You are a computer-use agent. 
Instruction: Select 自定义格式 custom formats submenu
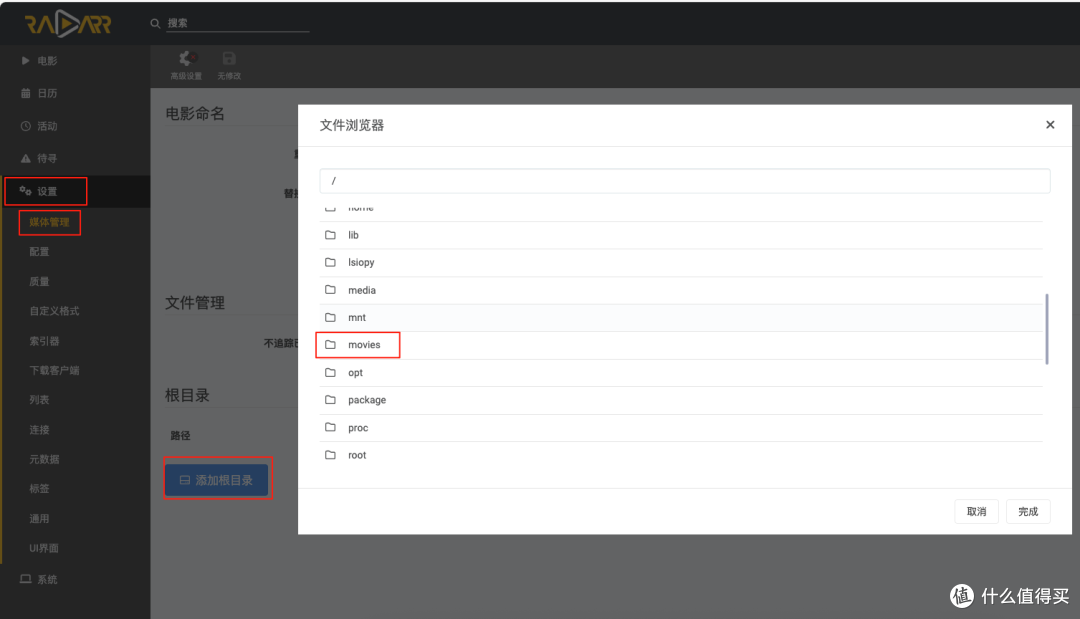click(x=54, y=311)
